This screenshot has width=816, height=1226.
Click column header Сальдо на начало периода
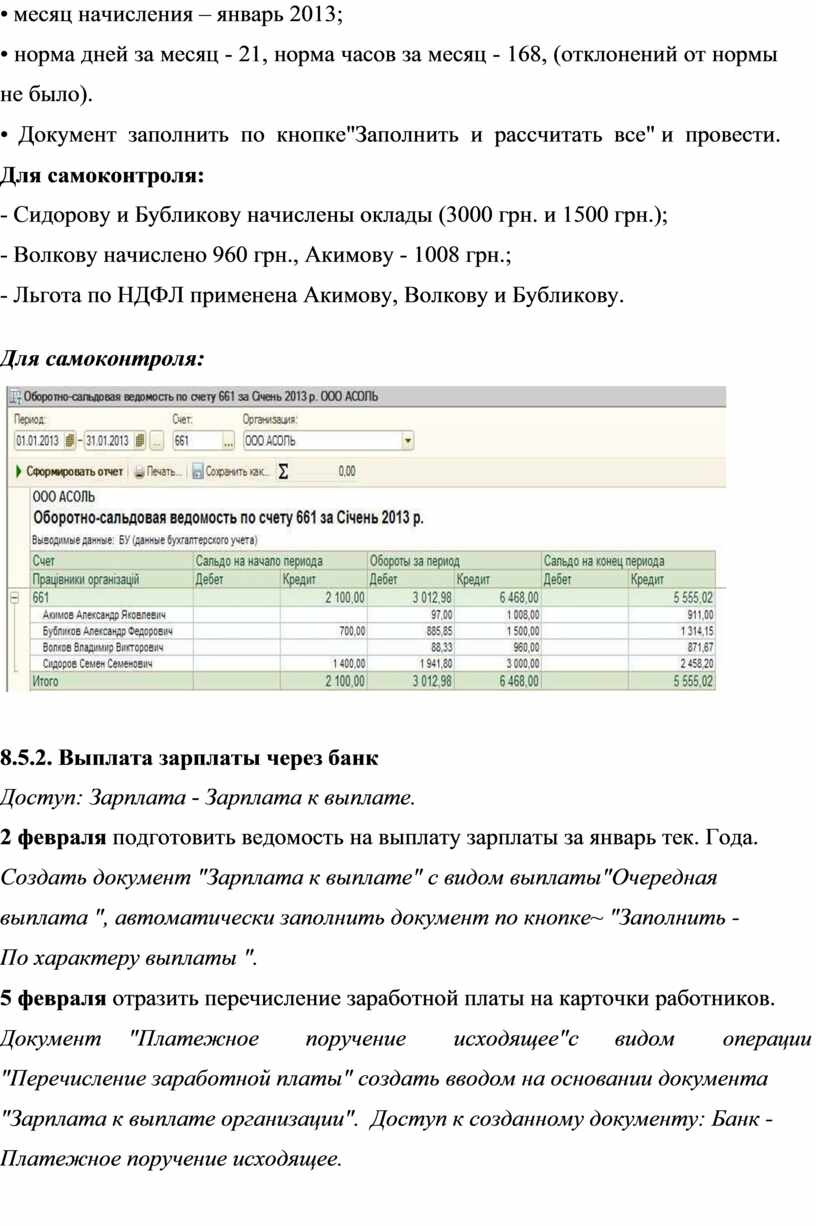[278, 561]
